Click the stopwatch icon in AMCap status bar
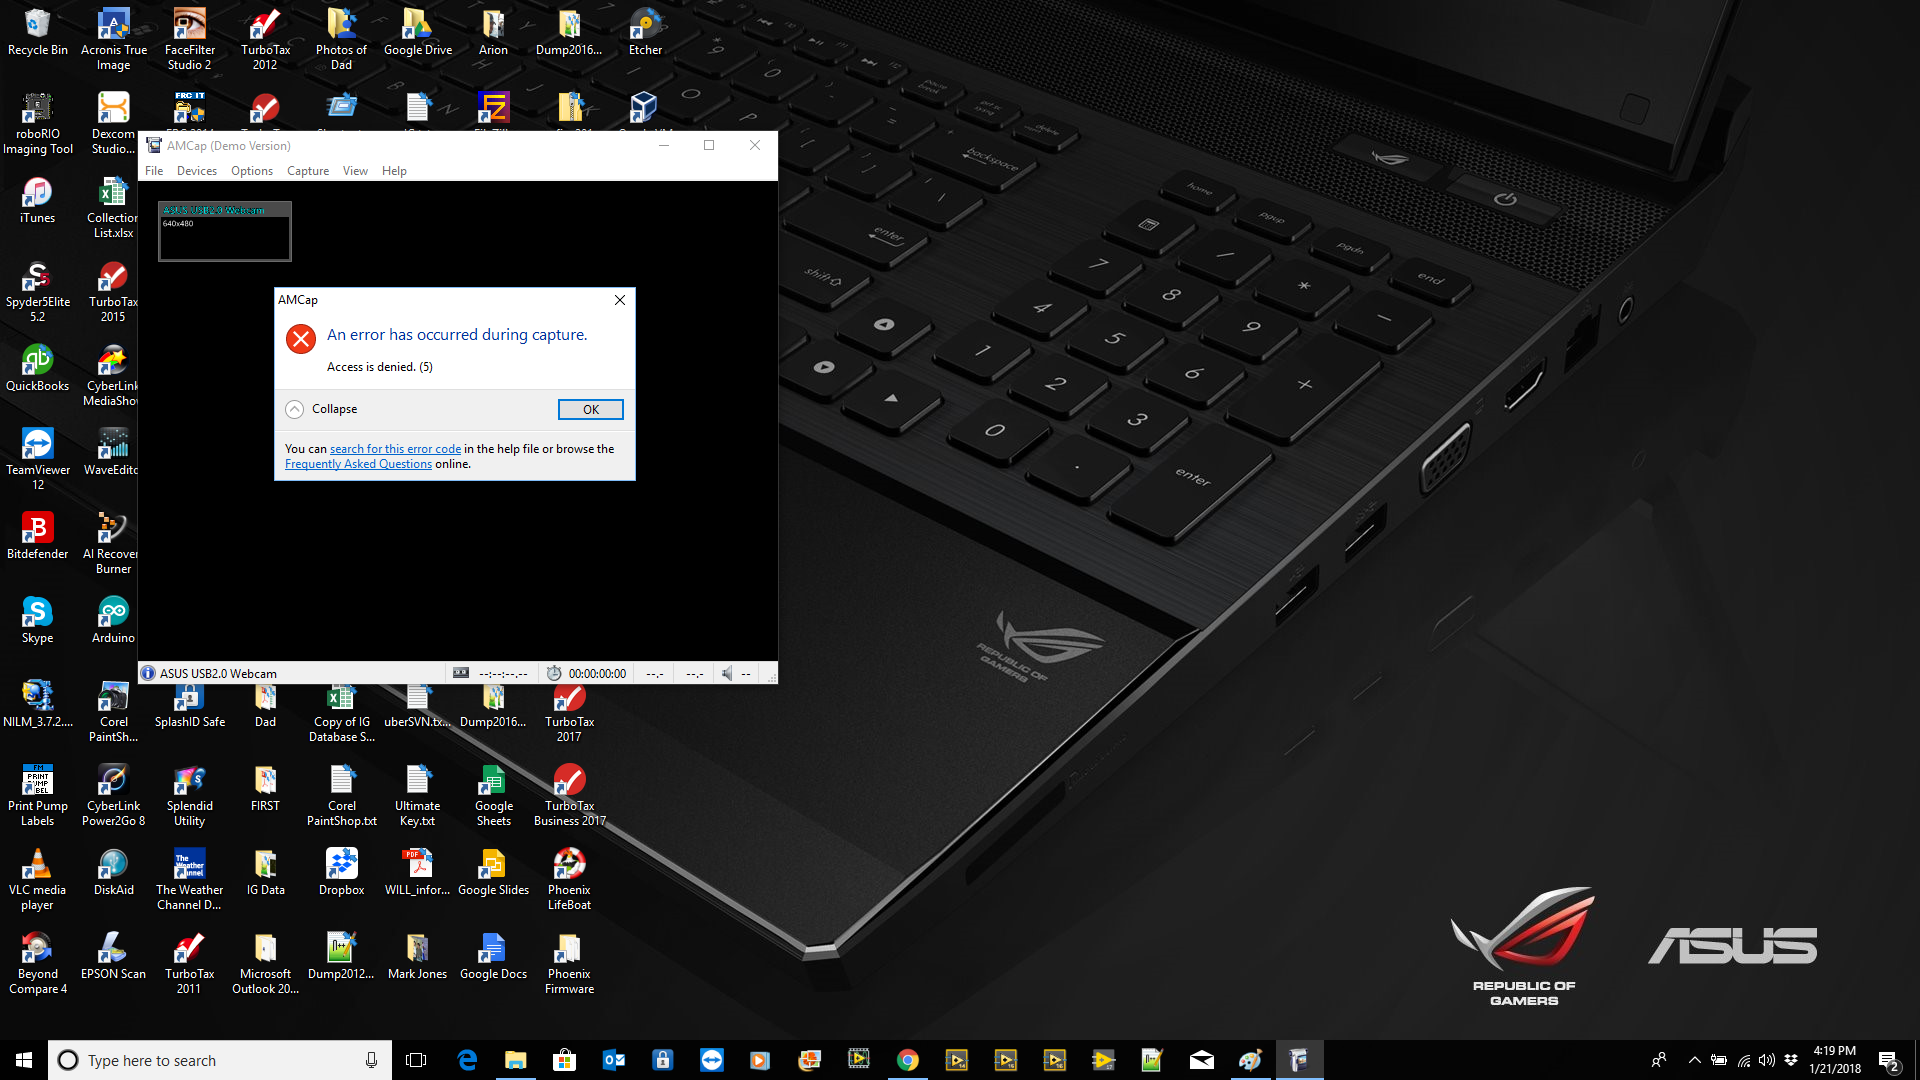This screenshot has height=1080, width=1920. (554, 673)
